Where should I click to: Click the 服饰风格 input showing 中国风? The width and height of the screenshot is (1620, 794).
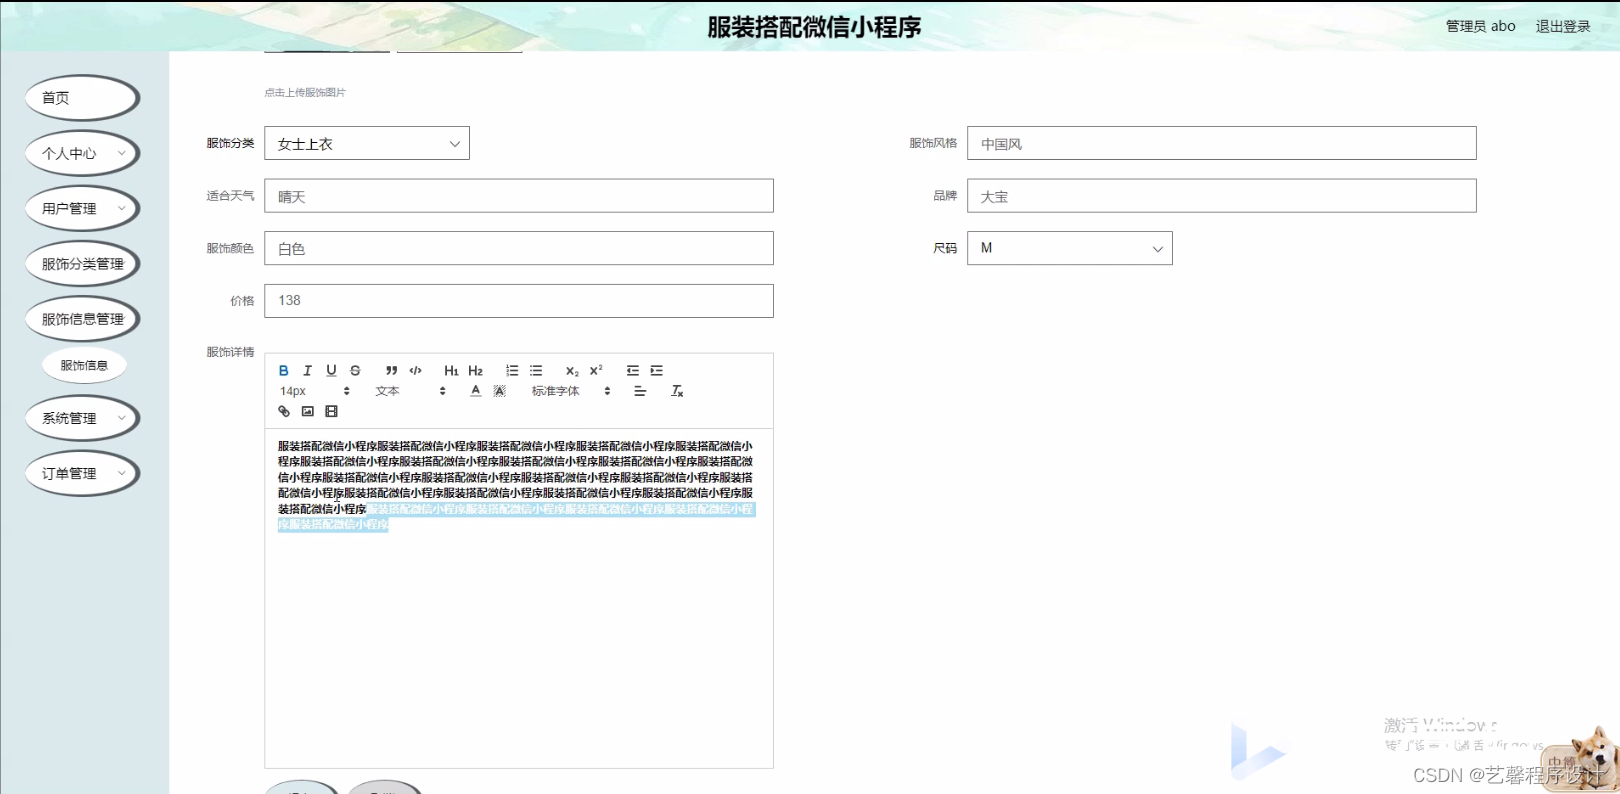coord(1221,143)
